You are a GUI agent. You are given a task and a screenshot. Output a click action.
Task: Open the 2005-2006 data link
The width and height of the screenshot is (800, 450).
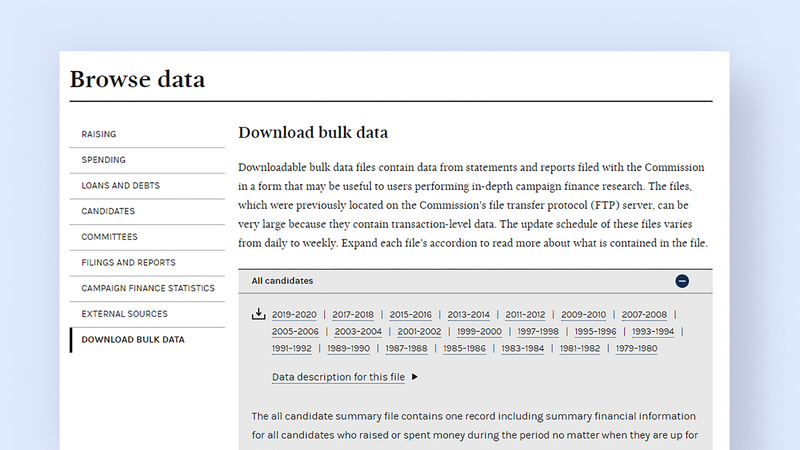coord(295,332)
